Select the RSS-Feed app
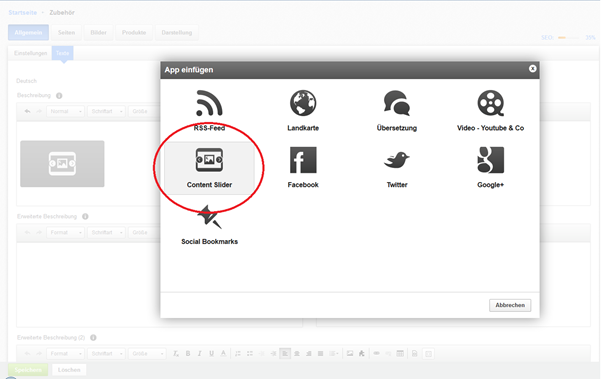Screen dimensions: 604x379 (x=209, y=111)
